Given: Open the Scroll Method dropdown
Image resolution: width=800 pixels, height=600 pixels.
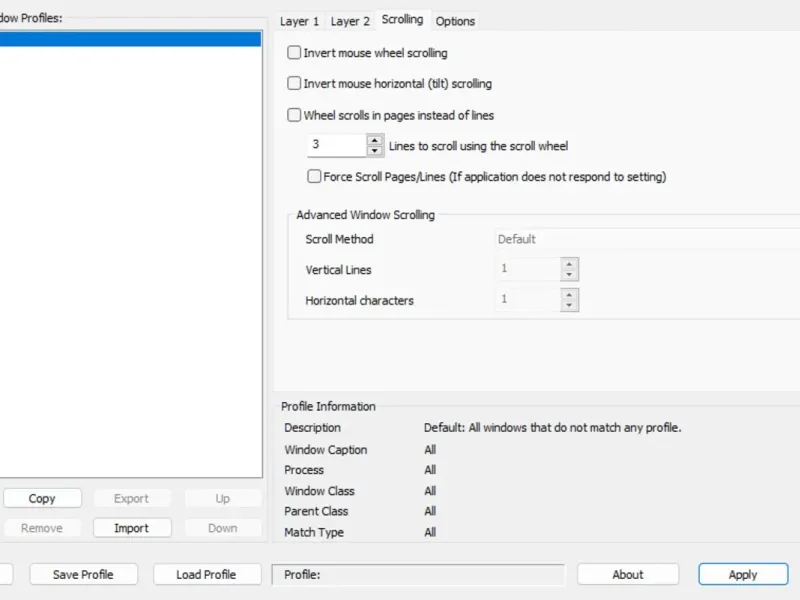Looking at the screenshot, I should [646, 239].
